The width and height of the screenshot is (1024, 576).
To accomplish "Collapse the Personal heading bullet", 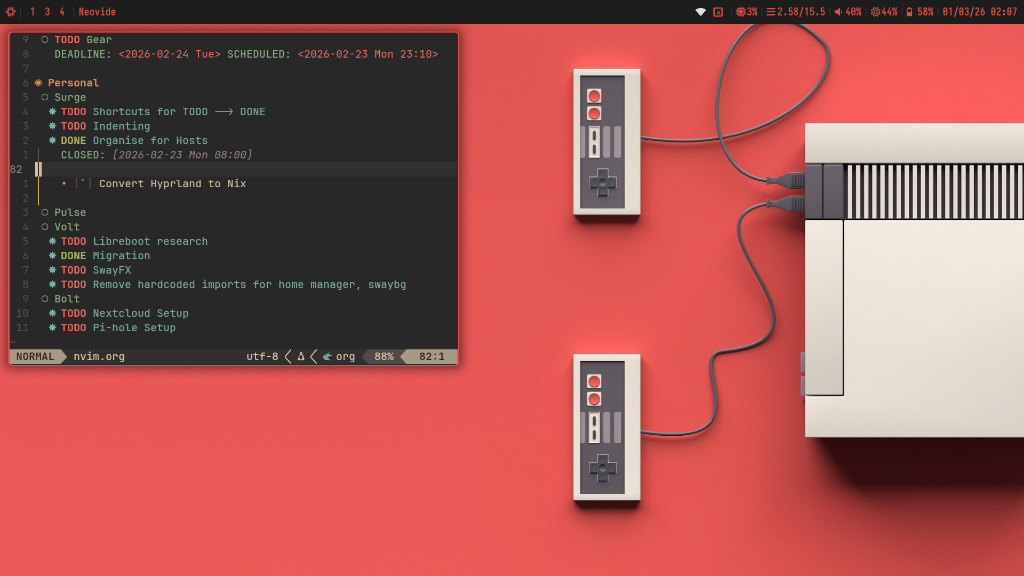I will (39, 83).
